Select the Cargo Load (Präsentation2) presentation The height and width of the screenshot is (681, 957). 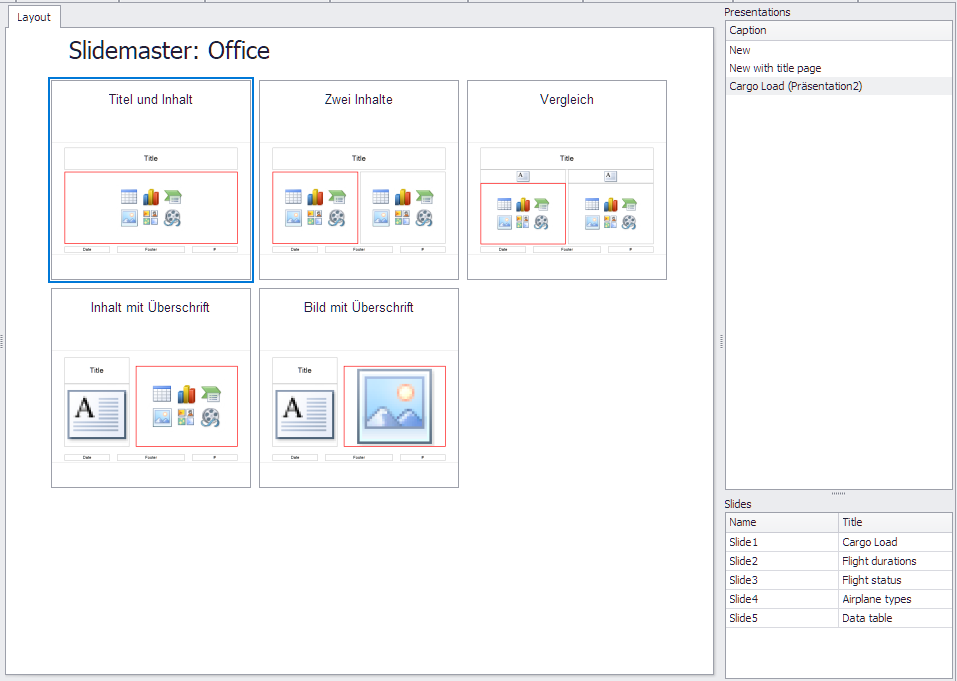coord(795,87)
